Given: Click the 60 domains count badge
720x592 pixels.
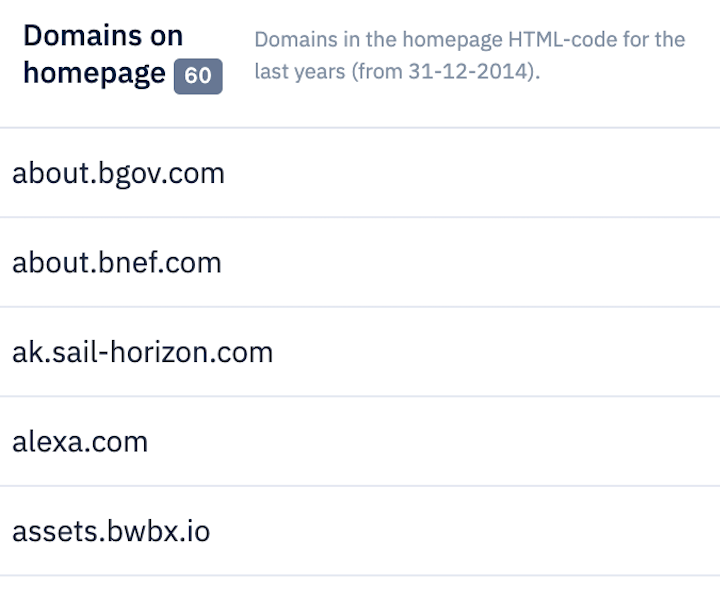Looking at the screenshot, I should click(198, 76).
